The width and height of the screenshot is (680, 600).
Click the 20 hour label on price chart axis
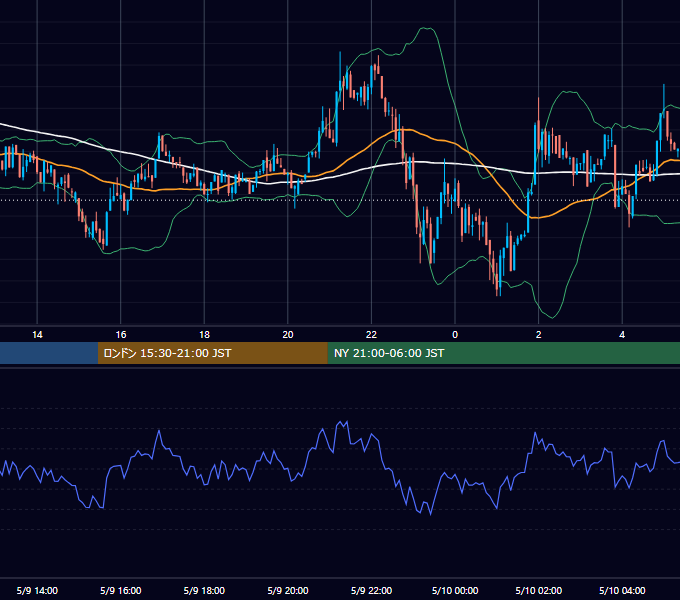pyautogui.click(x=288, y=334)
